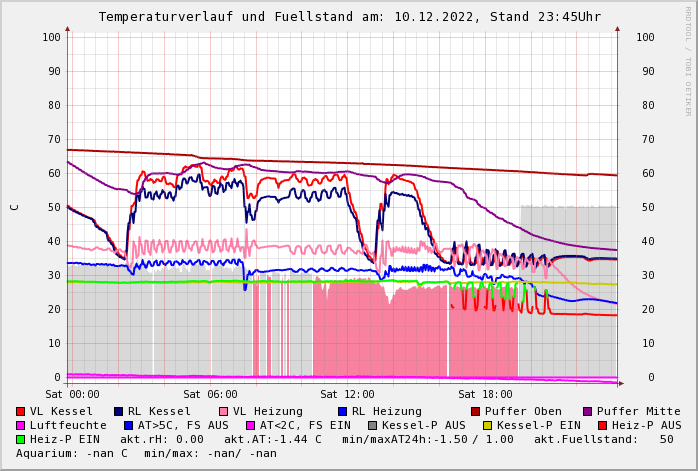
Task: Select the Sat 12:00 time axis label
Action: coord(347,394)
